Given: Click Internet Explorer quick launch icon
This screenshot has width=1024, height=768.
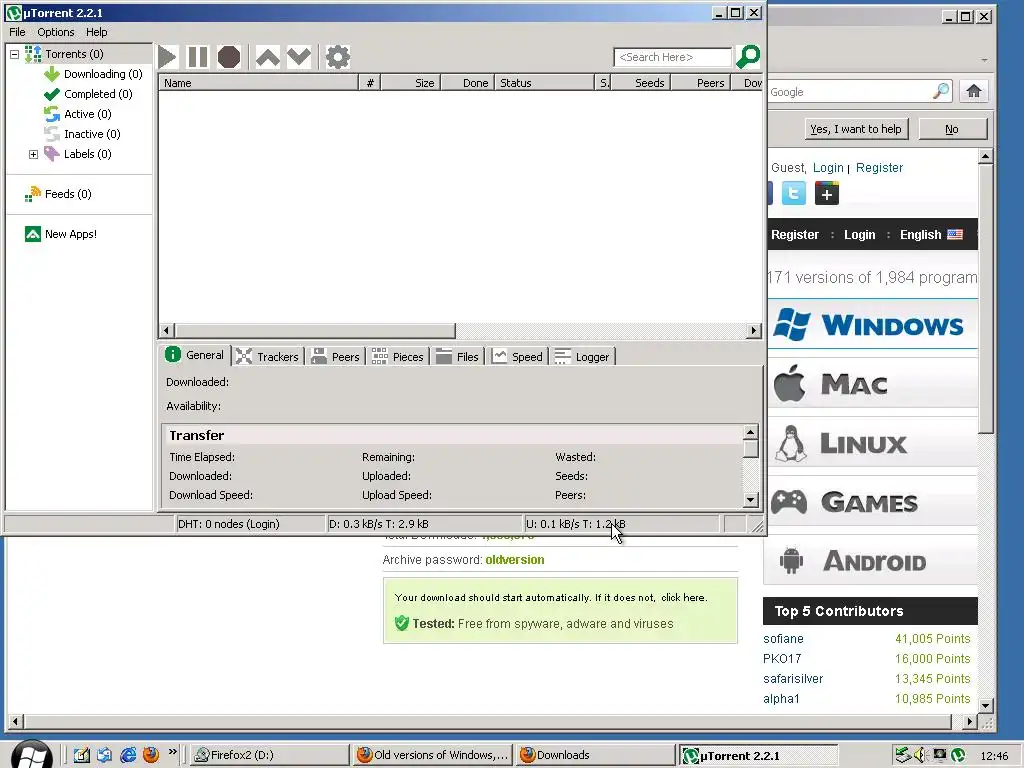Looking at the screenshot, I should [x=128, y=755].
